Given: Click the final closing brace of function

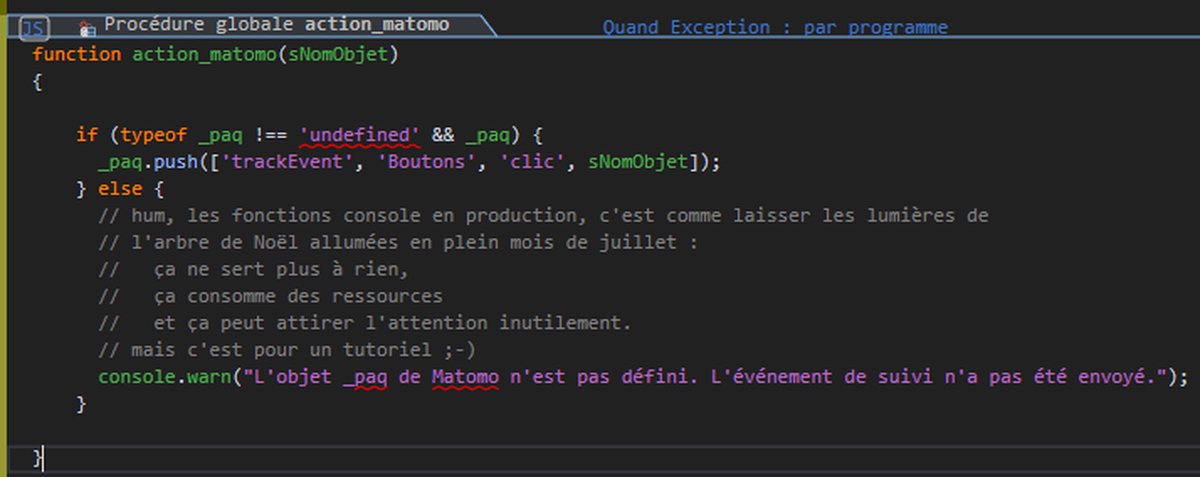Looking at the screenshot, I should point(38,458).
